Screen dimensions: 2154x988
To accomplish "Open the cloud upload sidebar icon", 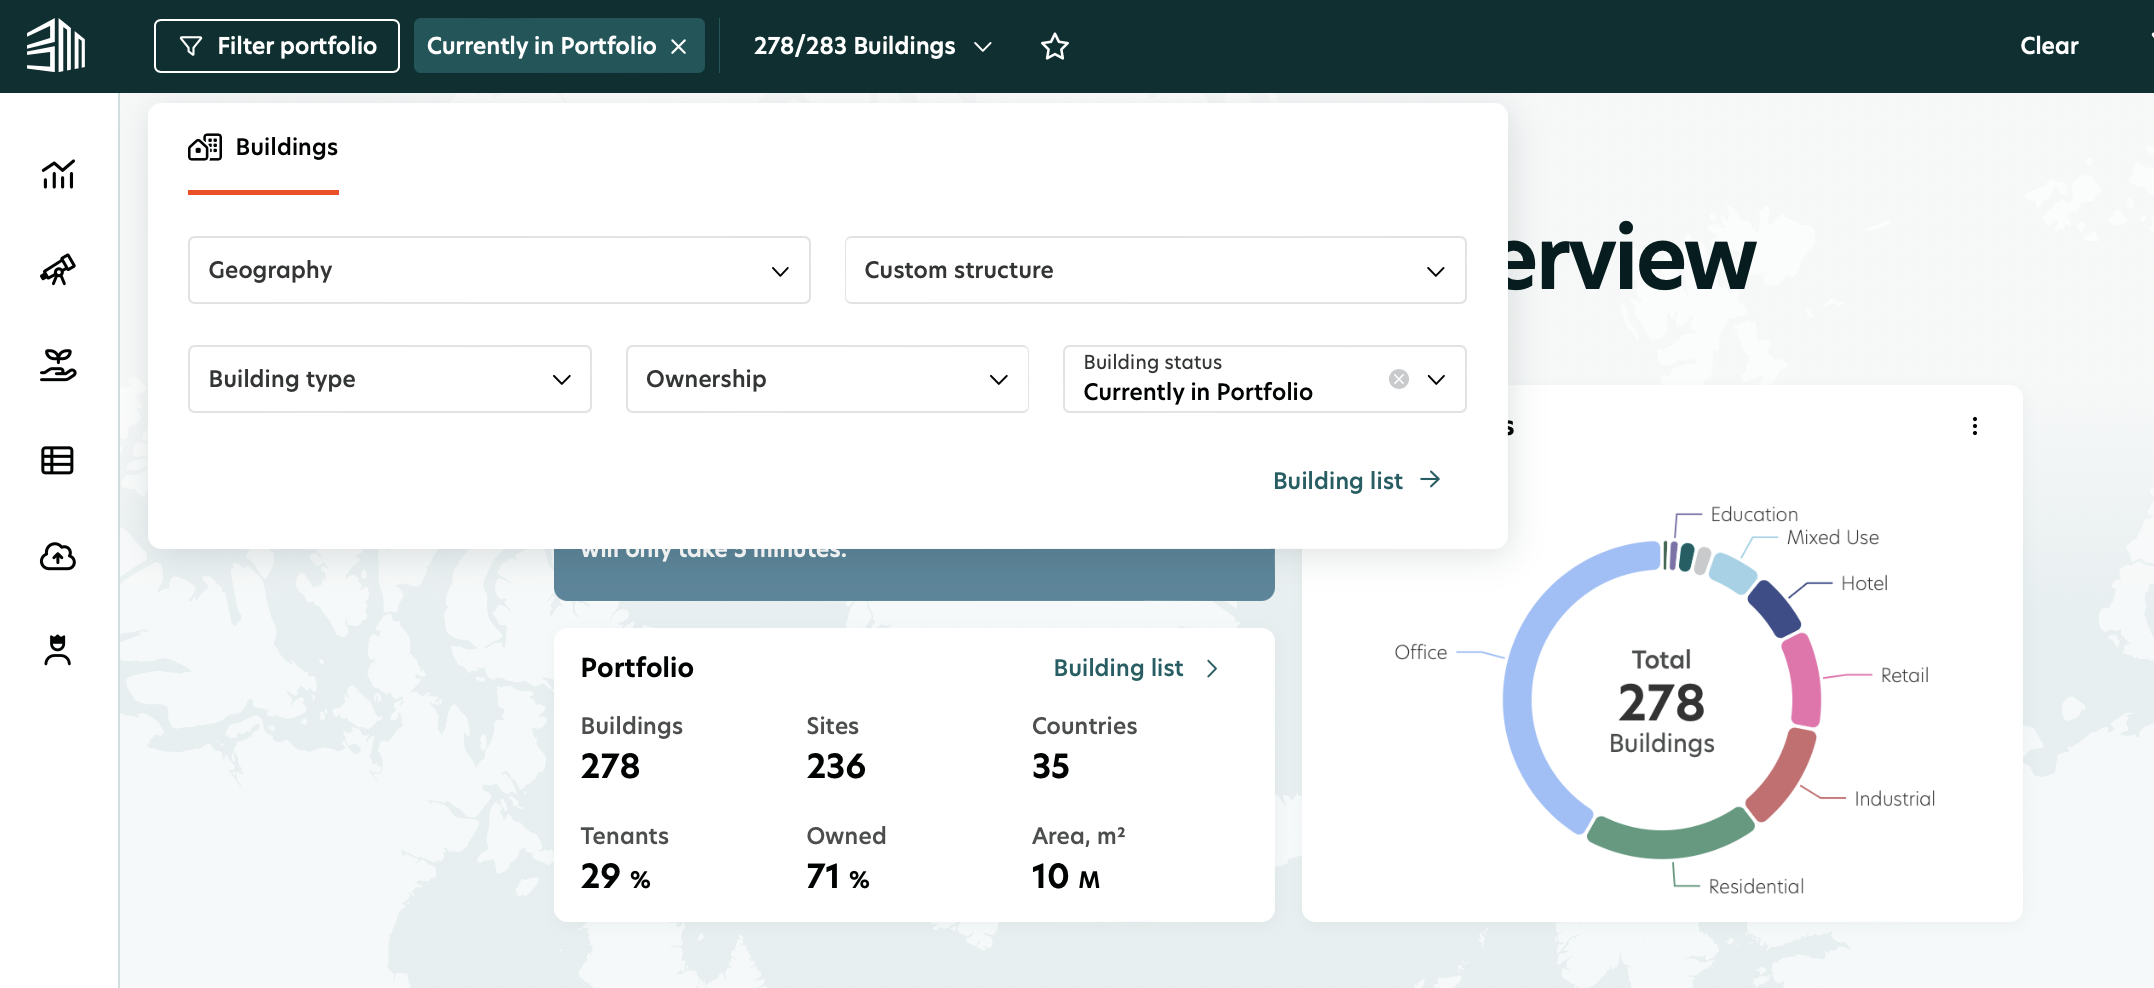I will click(58, 556).
